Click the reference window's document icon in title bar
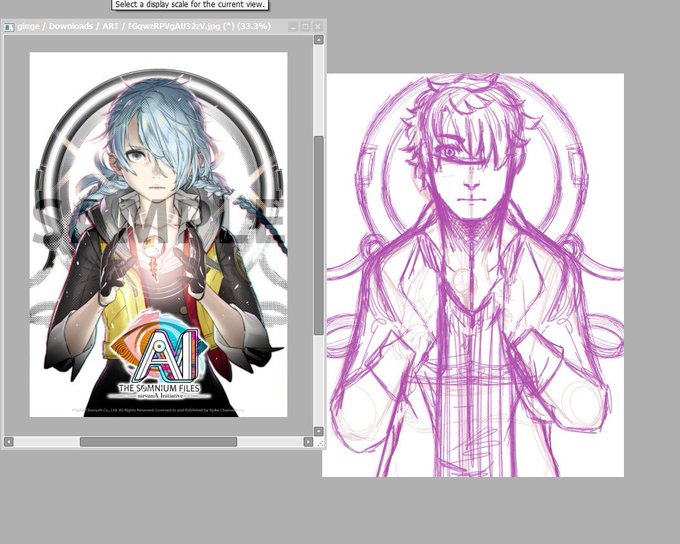Viewport: 680px width, 544px height. pos(9,27)
